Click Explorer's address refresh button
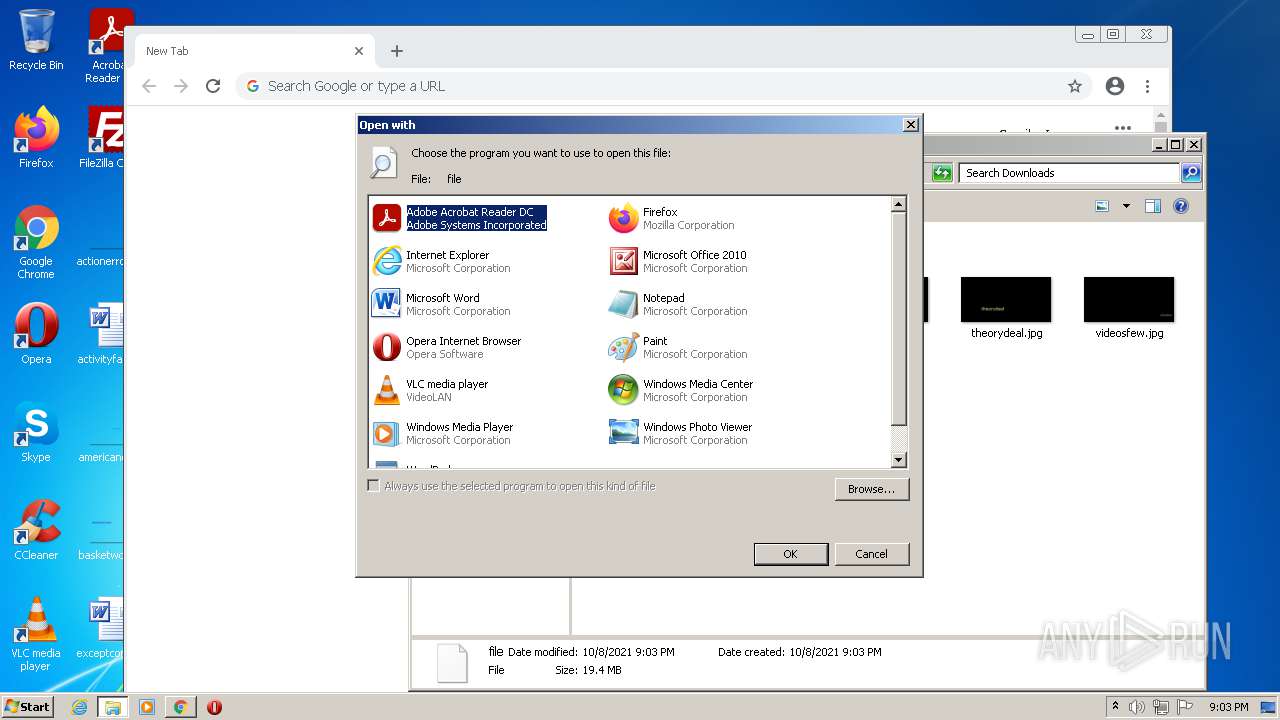 [942, 173]
